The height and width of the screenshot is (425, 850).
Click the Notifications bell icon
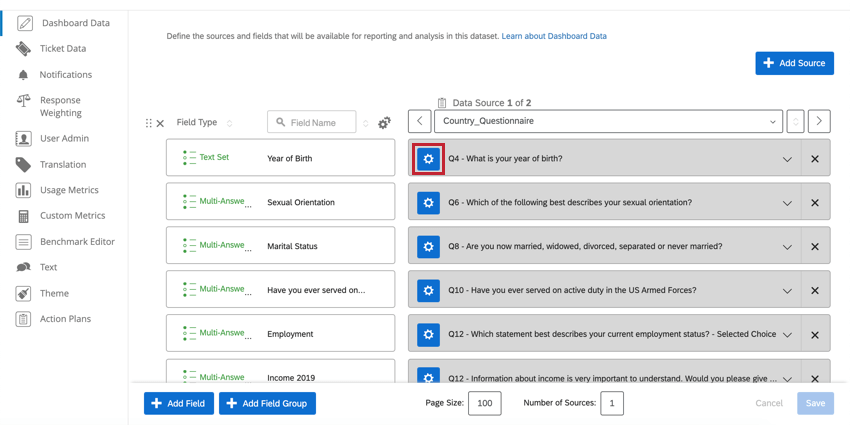click(23, 75)
